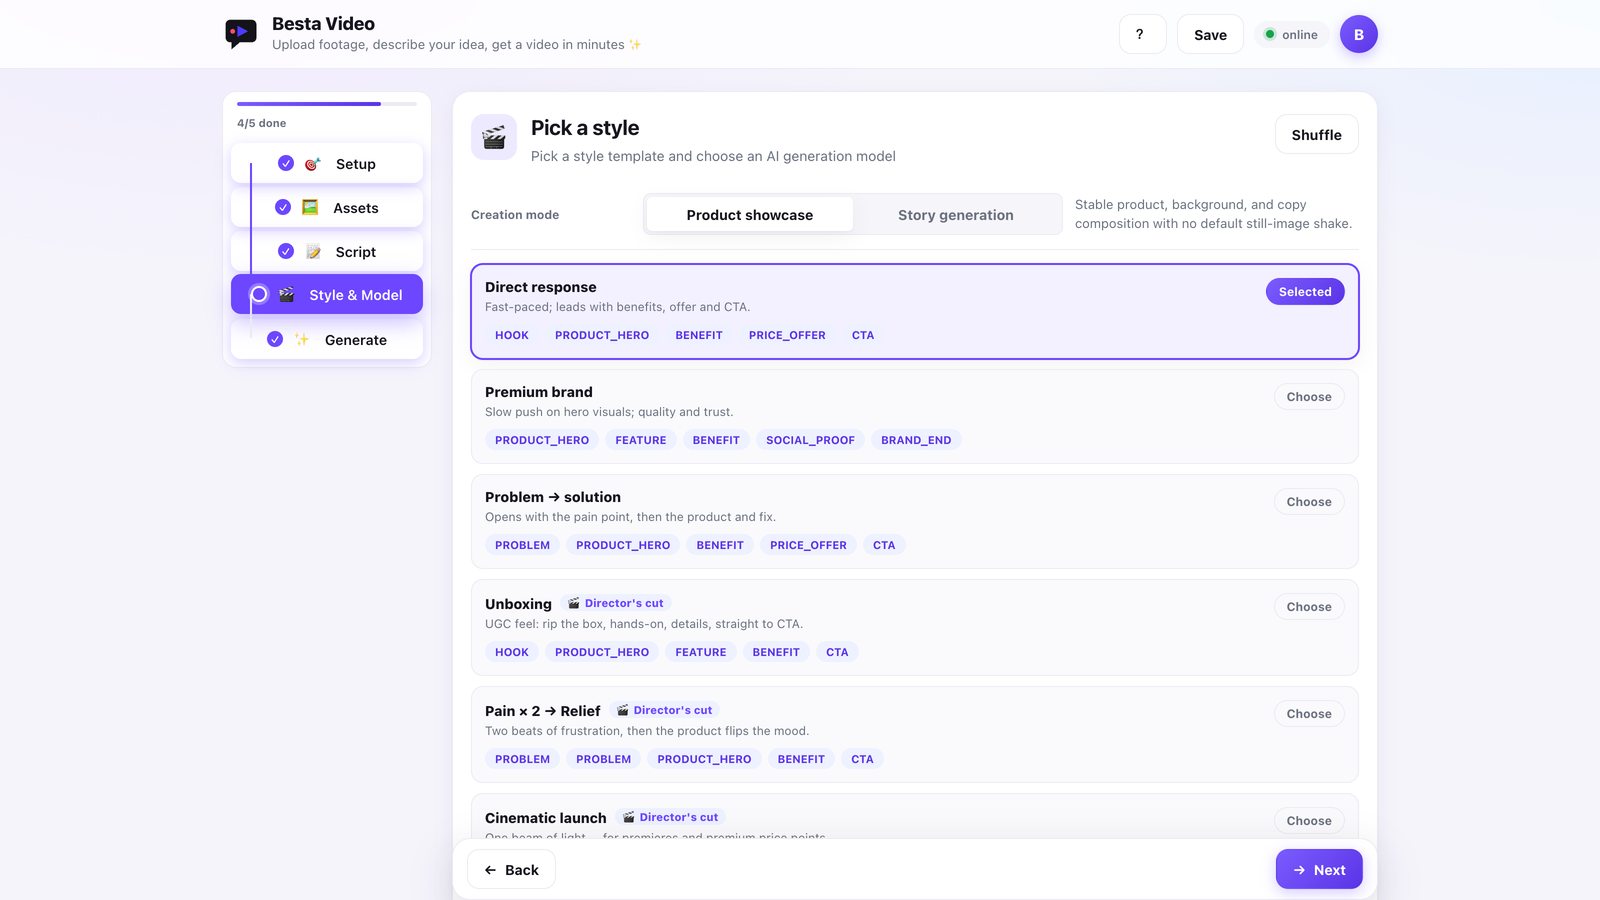Viewport: 1600px width, 900px height.
Task: Click the FEATURE tag in Unboxing
Action: point(701,652)
